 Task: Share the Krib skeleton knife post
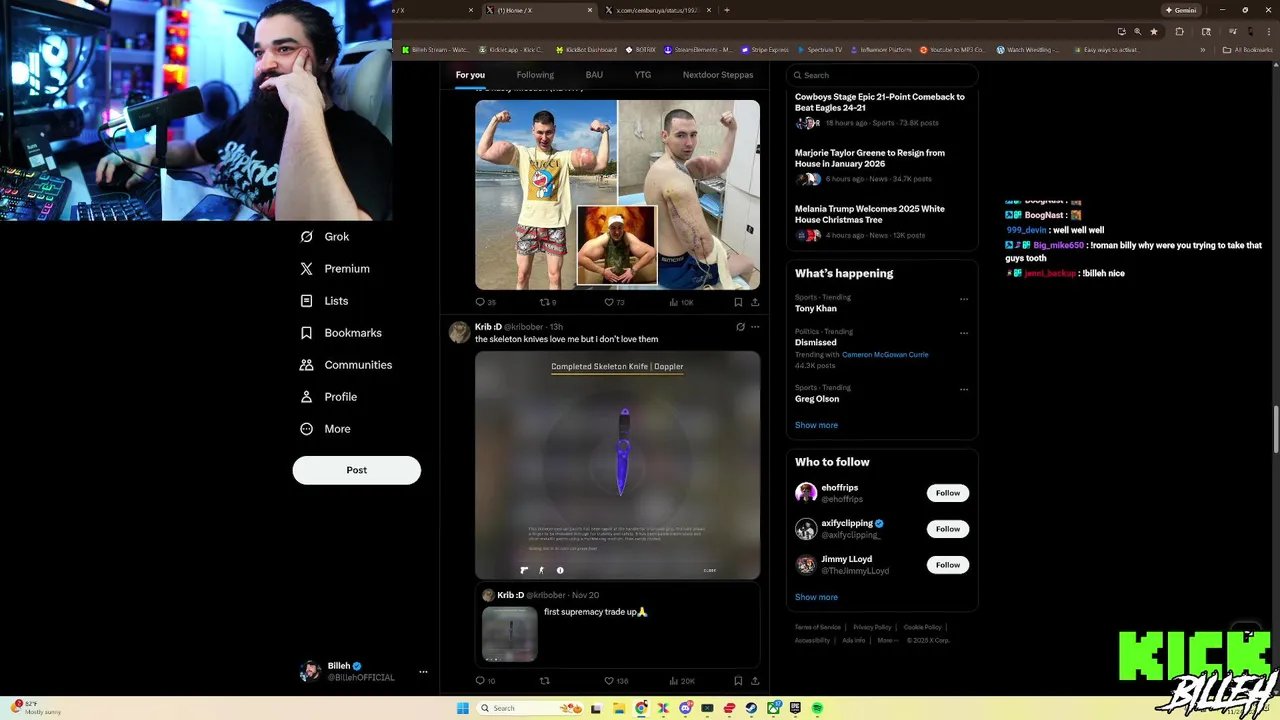click(755, 681)
